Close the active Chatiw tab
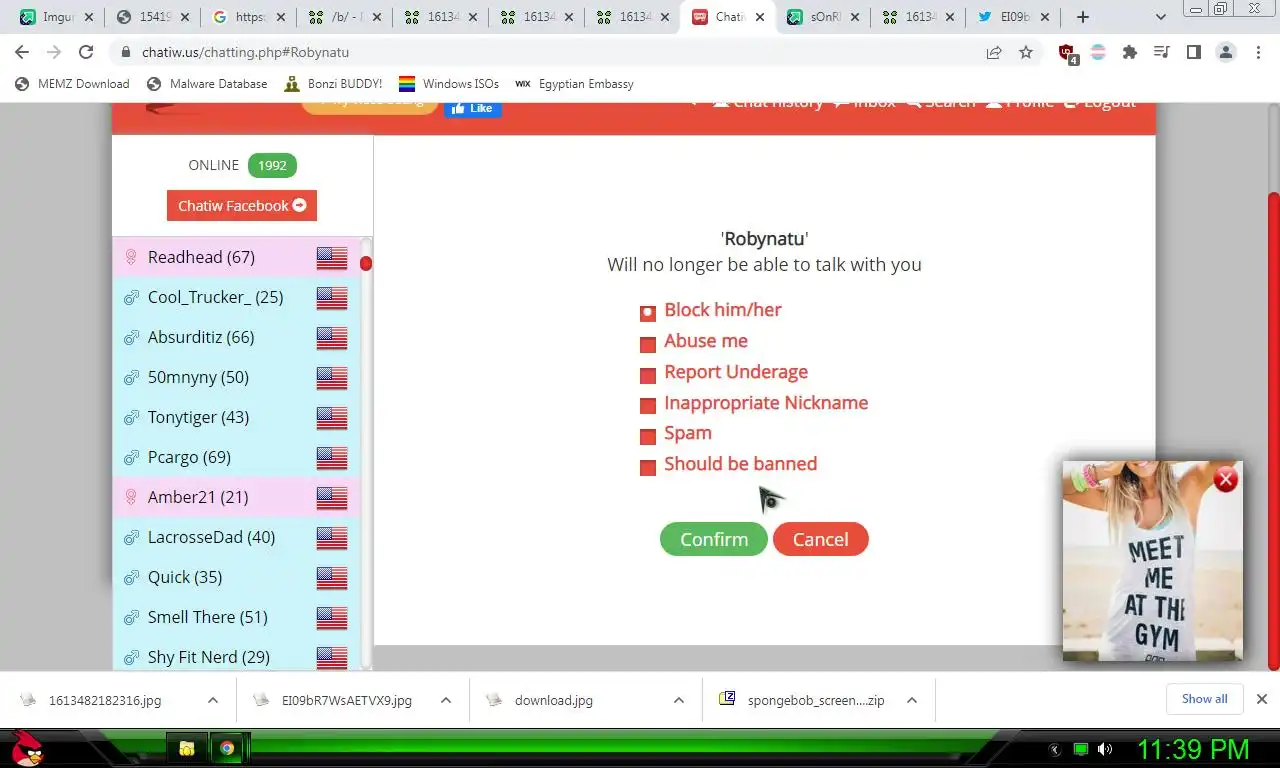Viewport: 1280px width, 768px height. click(760, 17)
